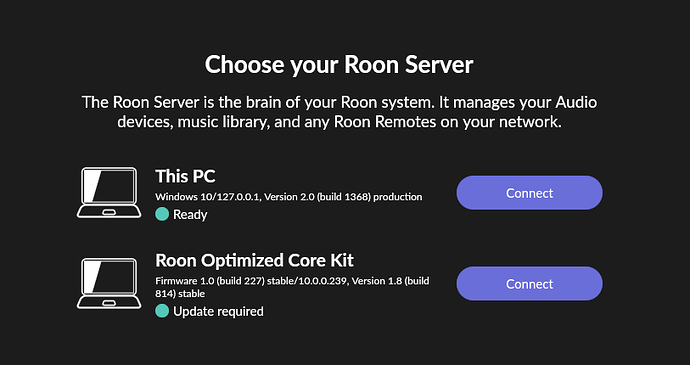
Task: Click the Windows 10 version details line
Action: 289,197
